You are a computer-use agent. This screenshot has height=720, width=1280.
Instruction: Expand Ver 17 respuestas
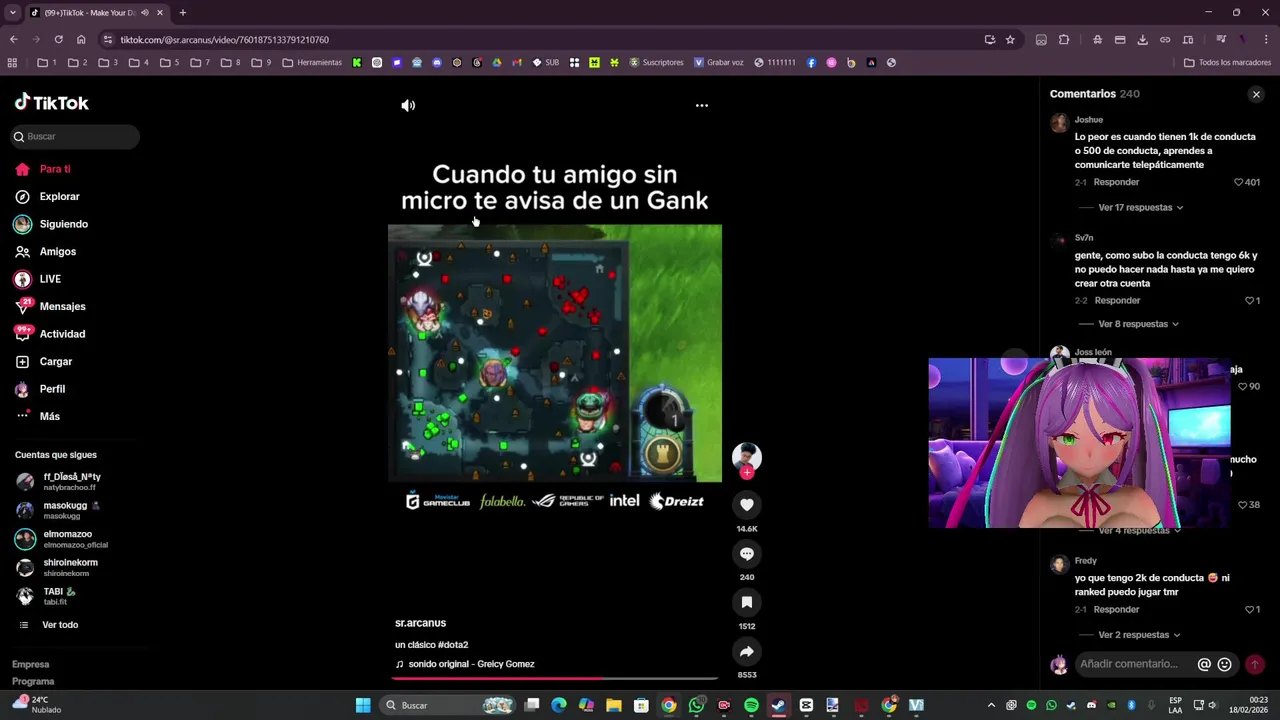(1140, 207)
